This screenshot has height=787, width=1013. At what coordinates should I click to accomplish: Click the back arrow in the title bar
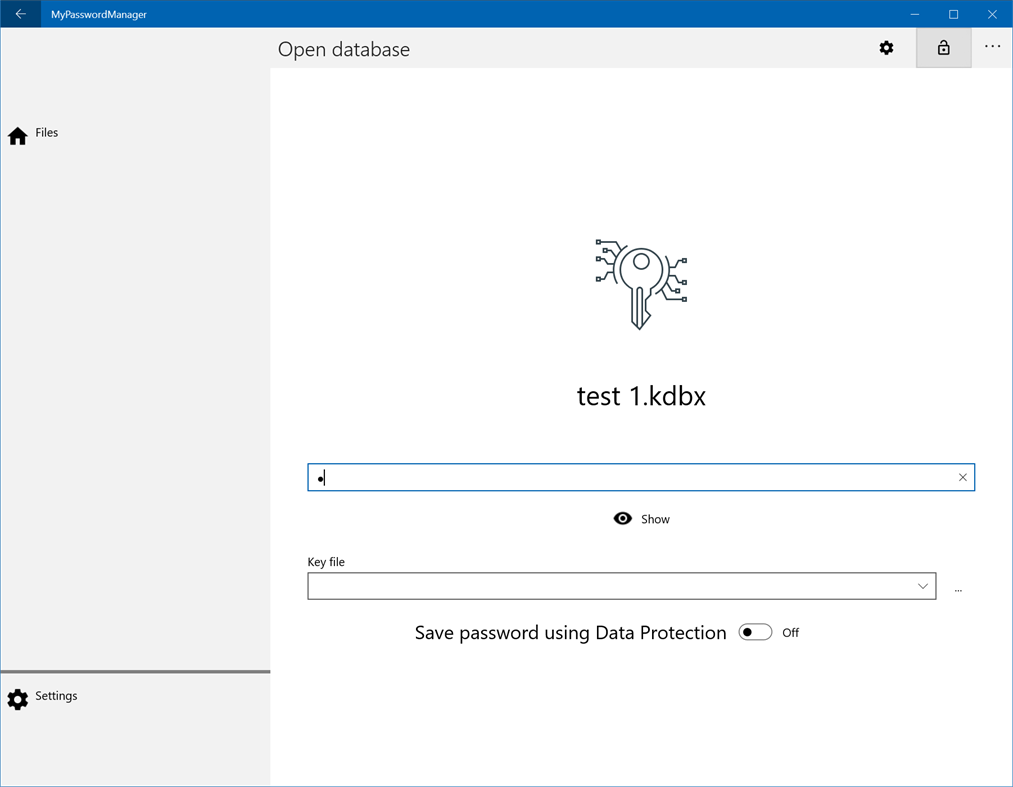click(20, 14)
